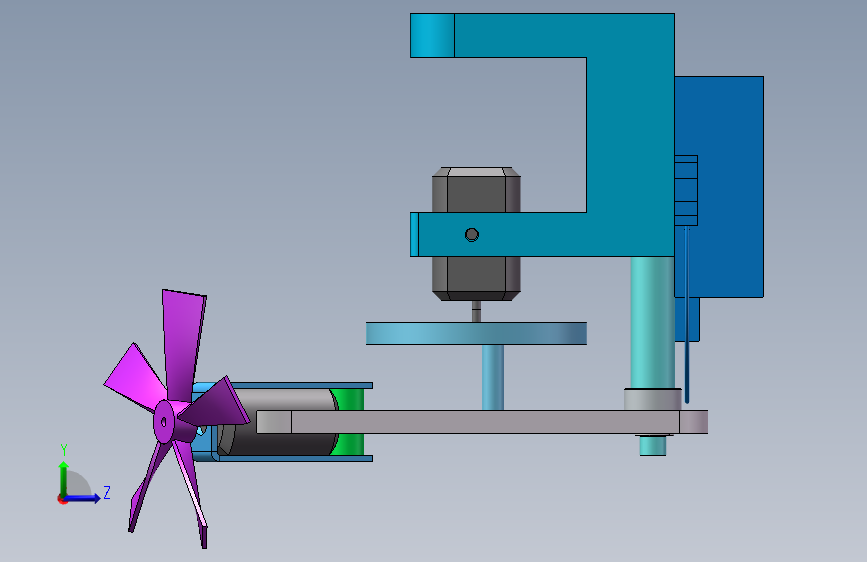867x562 pixels.
Task: Select the small connector block on the back plate
Action: click(x=686, y=191)
